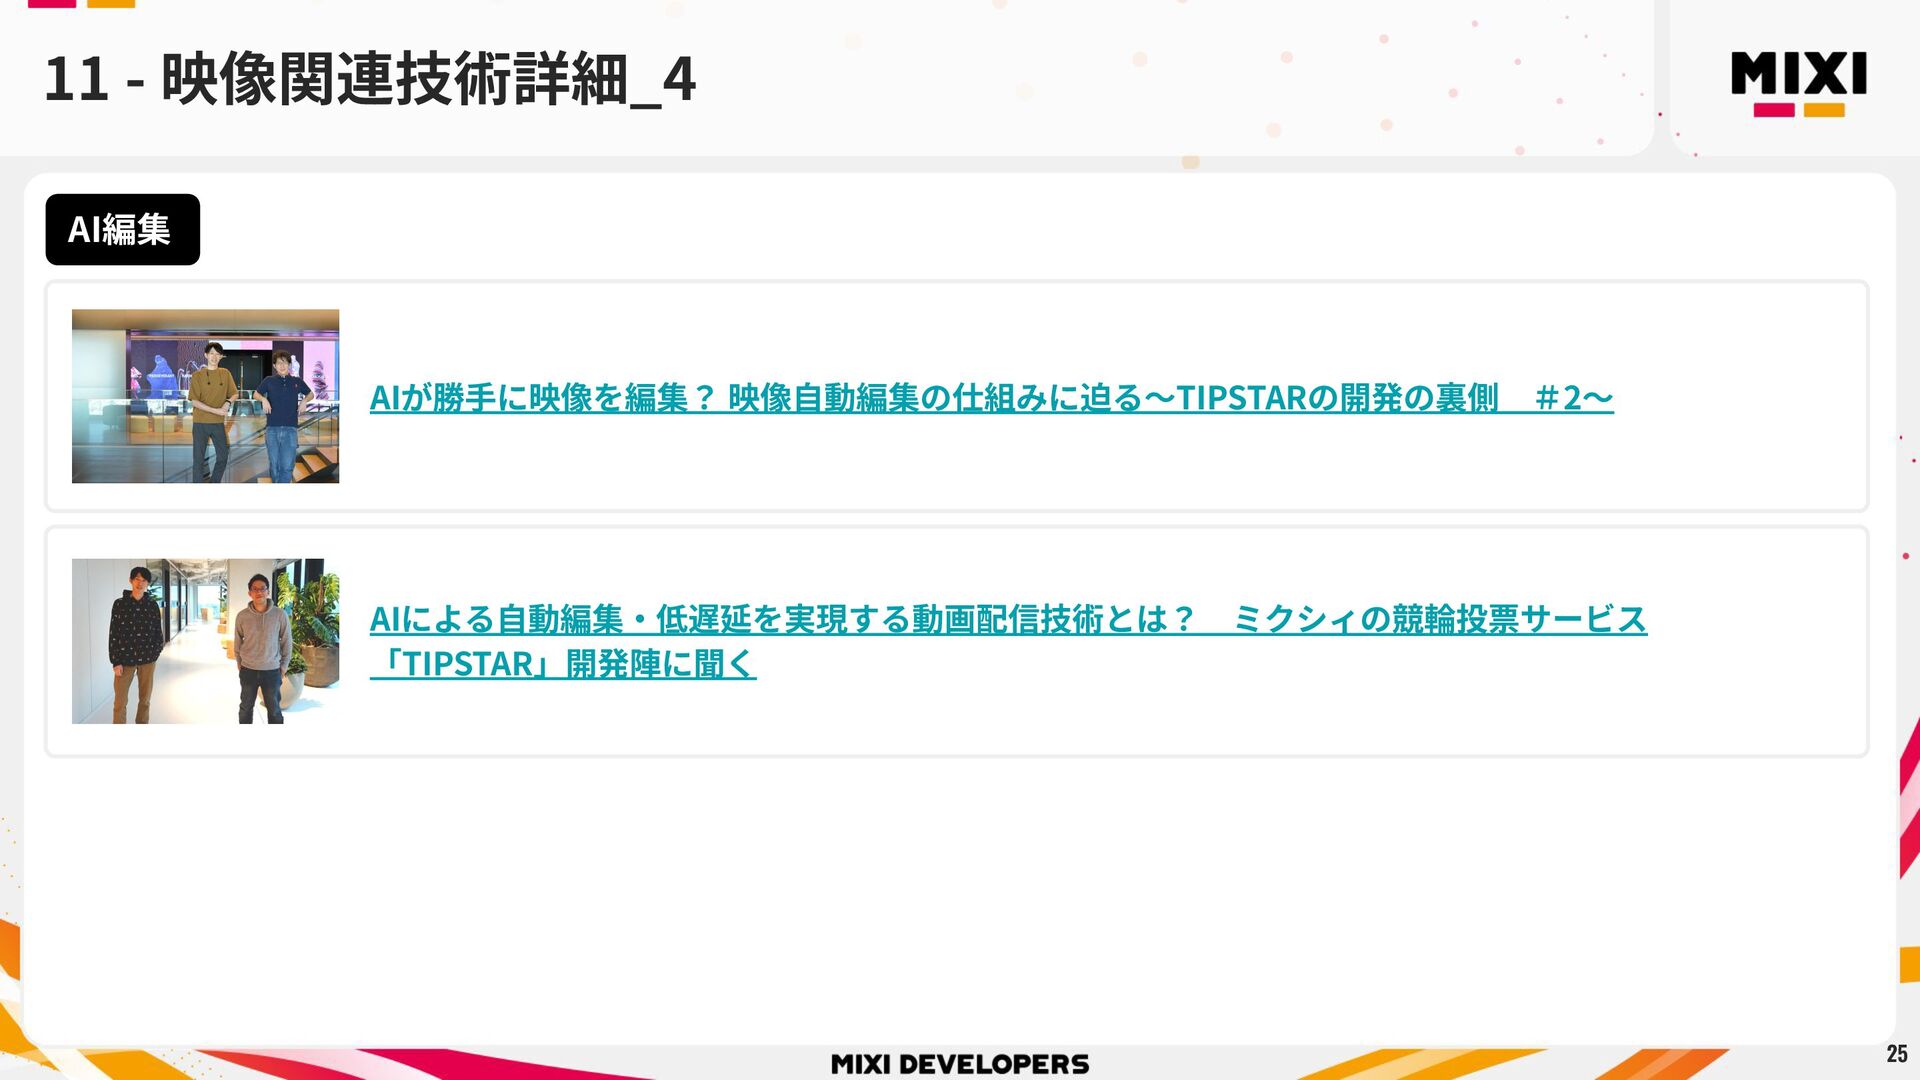Click the orange bar under the MIXI logo
This screenshot has height=1080, width=1920.
tap(1824, 110)
